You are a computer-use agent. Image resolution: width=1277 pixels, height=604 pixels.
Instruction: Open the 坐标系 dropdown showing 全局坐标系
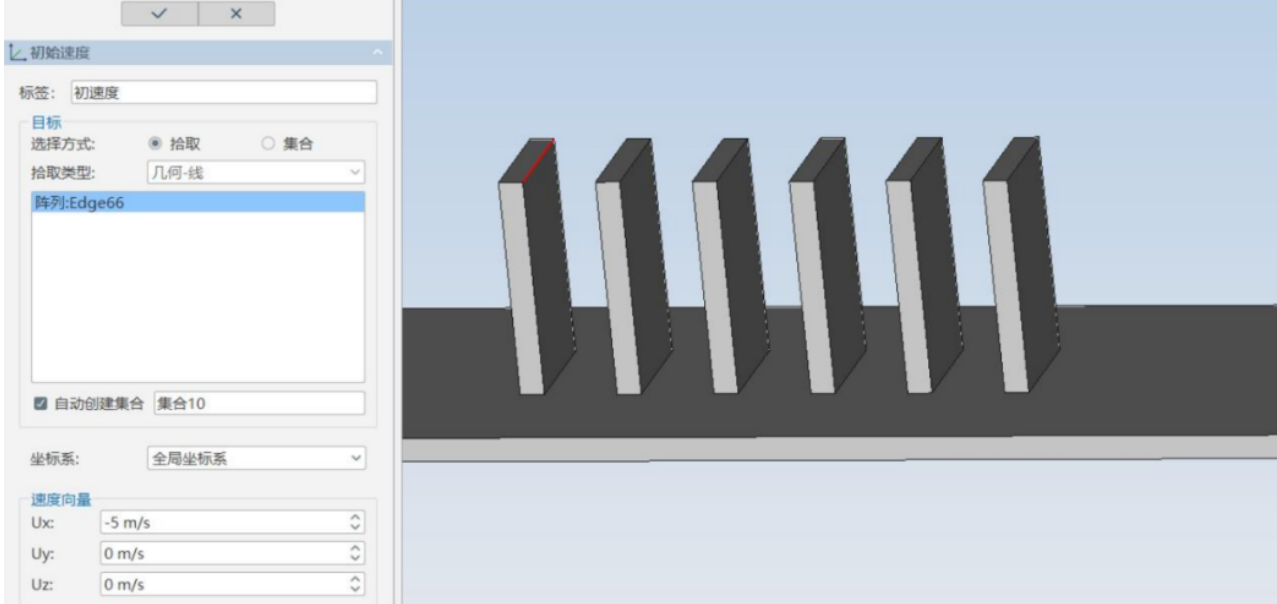click(x=255, y=458)
